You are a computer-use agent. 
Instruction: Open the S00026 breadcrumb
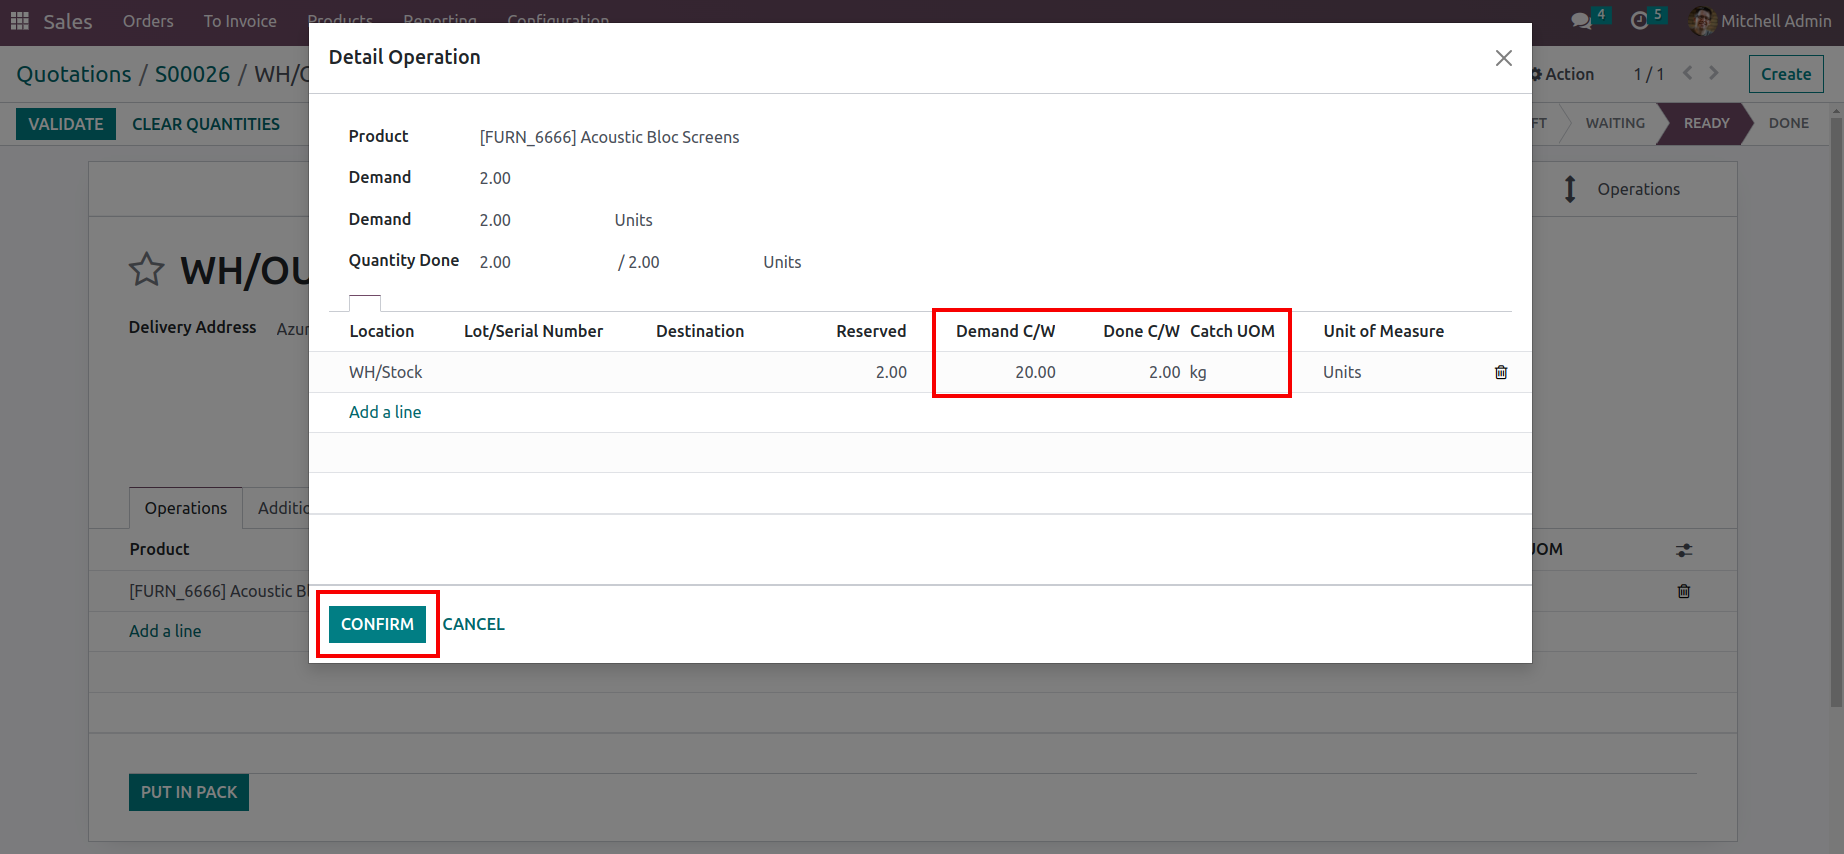click(192, 74)
